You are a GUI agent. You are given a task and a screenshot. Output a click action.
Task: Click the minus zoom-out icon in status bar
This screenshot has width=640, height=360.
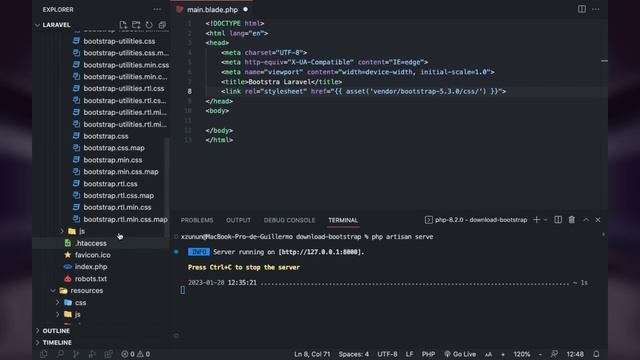pyautogui.click(x=540, y=354)
